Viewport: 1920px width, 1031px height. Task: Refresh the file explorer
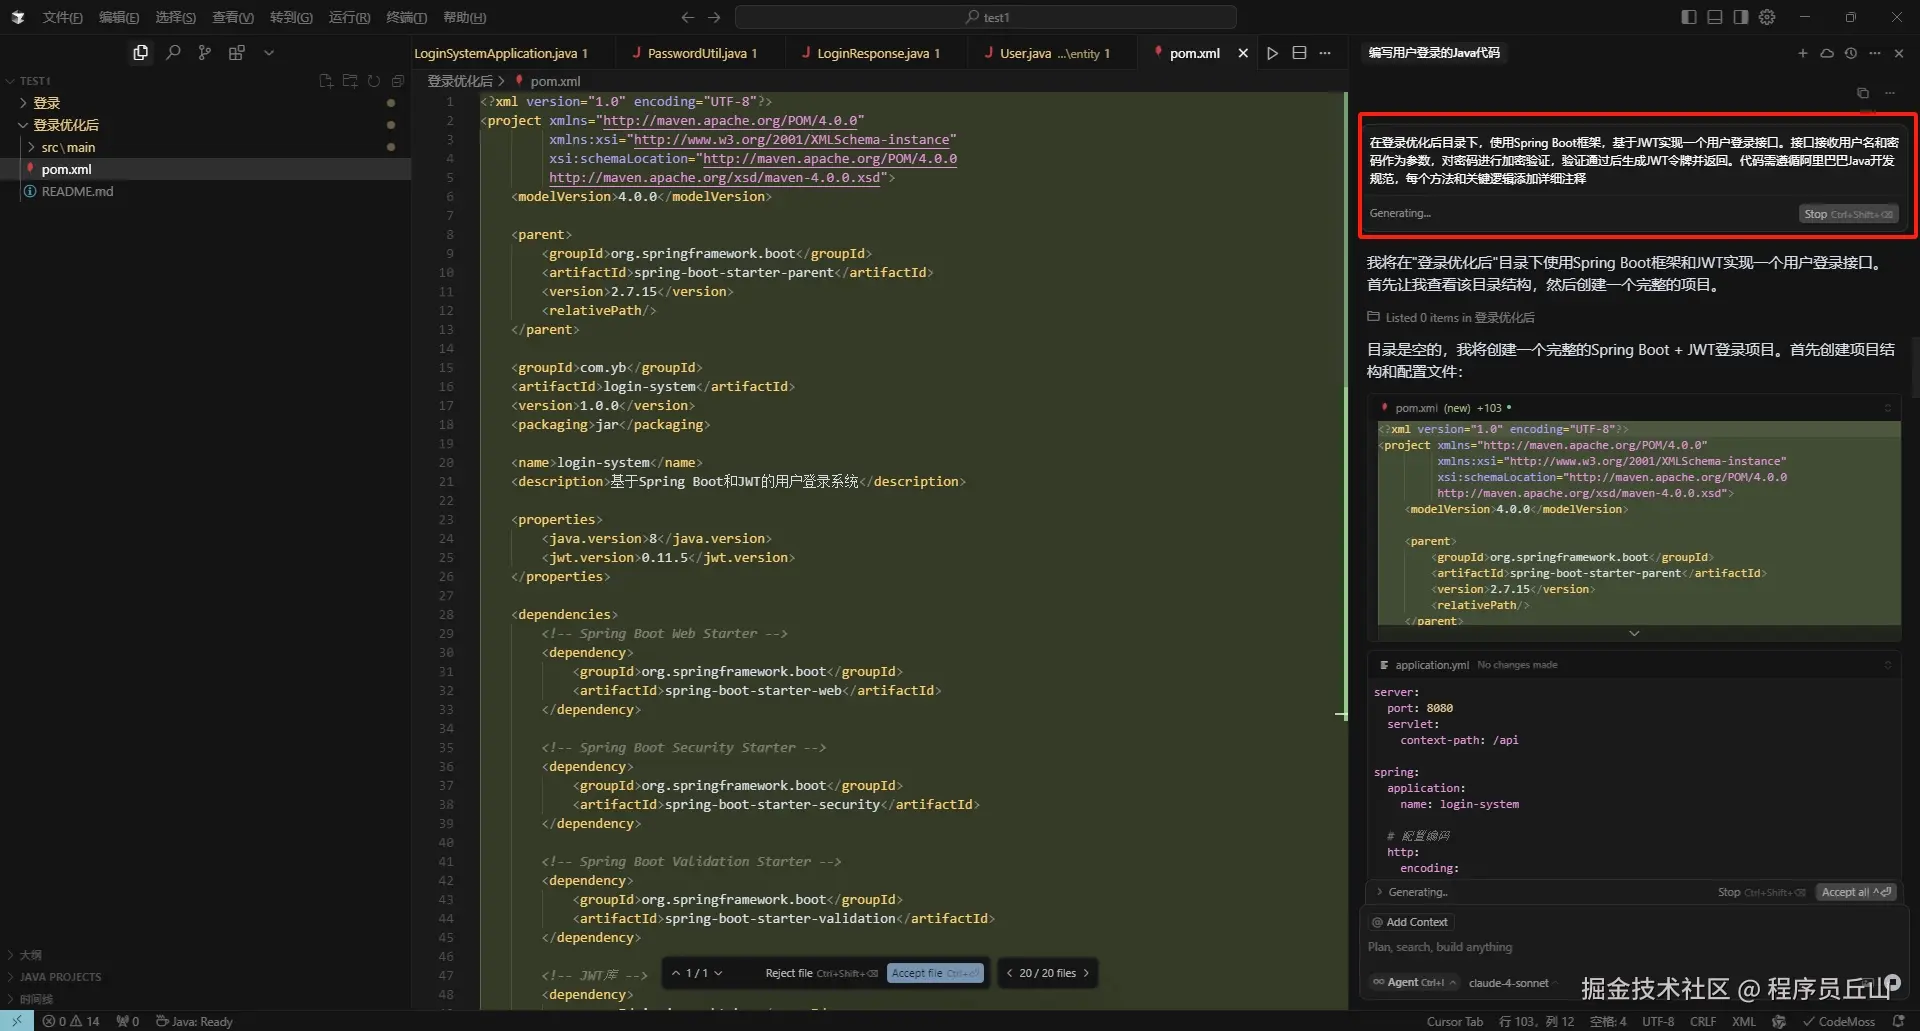point(374,81)
